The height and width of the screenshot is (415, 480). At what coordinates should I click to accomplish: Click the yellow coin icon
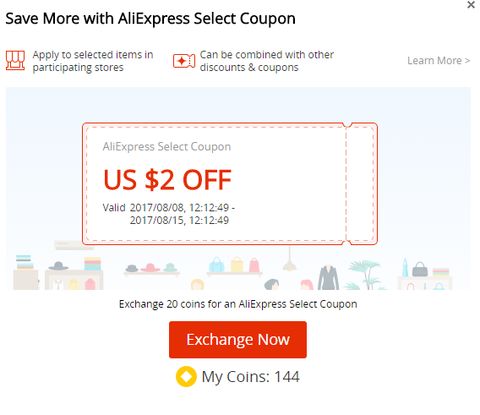(186, 377)
